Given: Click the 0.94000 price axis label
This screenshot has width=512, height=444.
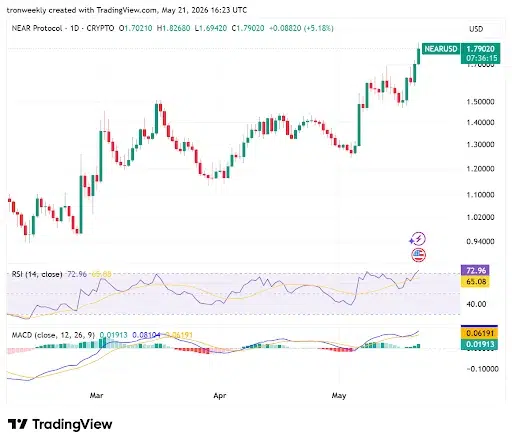Looking at the screenshot, I should coord(480,241).
